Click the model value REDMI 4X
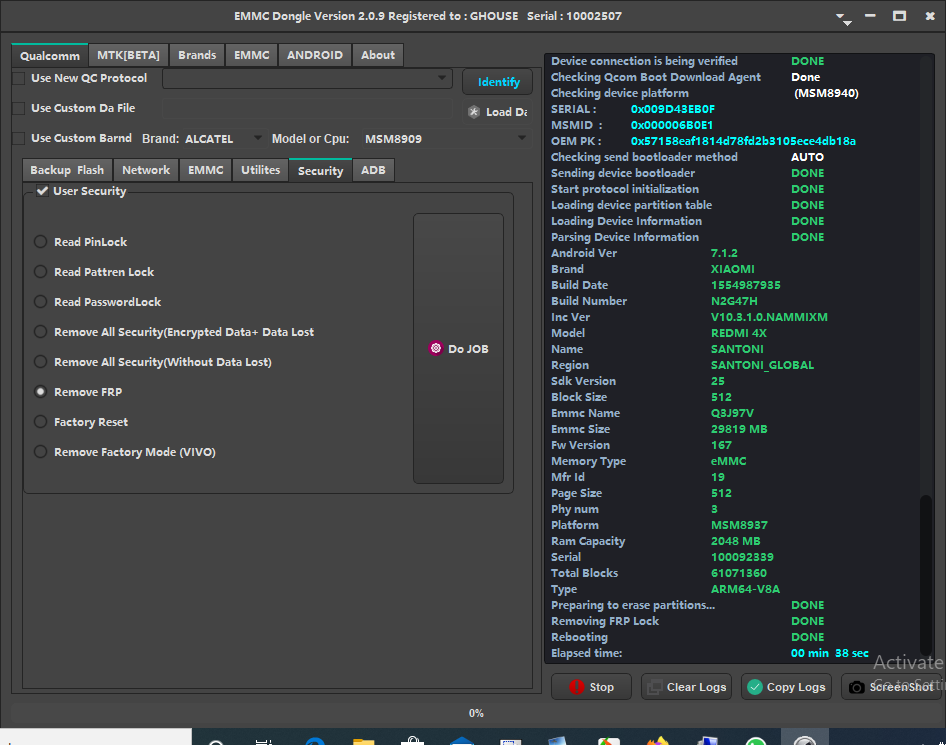This screenshot has height=745, width=946. coord(738,333)
